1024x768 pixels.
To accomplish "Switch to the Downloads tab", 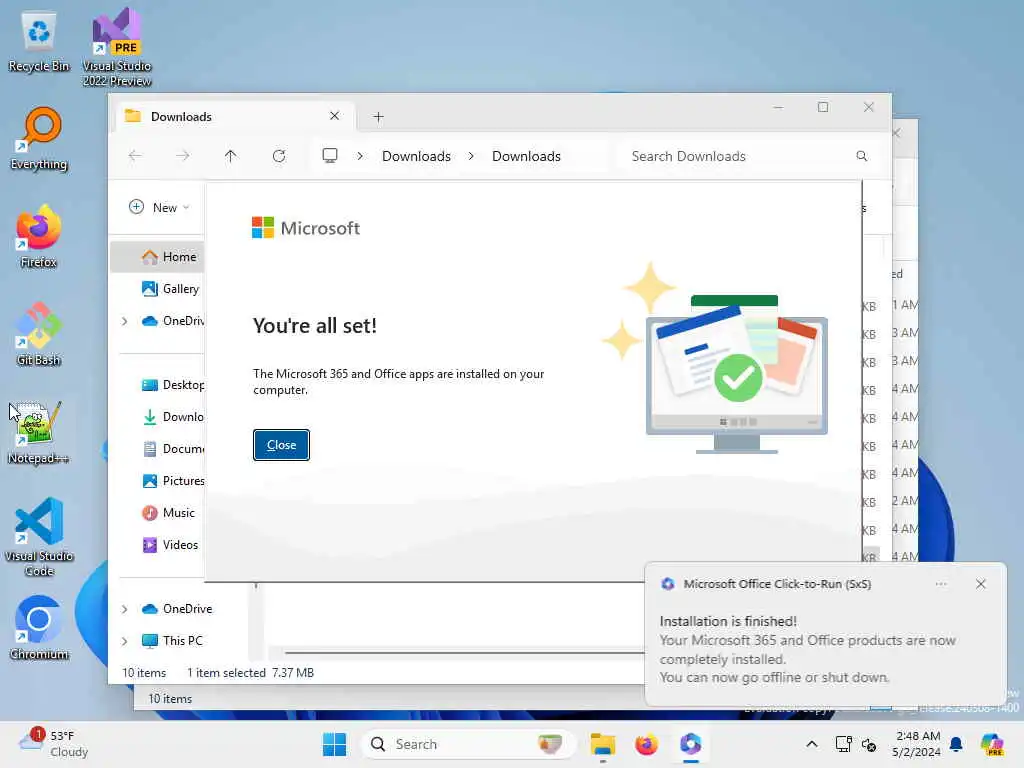I will click(235, 116).
